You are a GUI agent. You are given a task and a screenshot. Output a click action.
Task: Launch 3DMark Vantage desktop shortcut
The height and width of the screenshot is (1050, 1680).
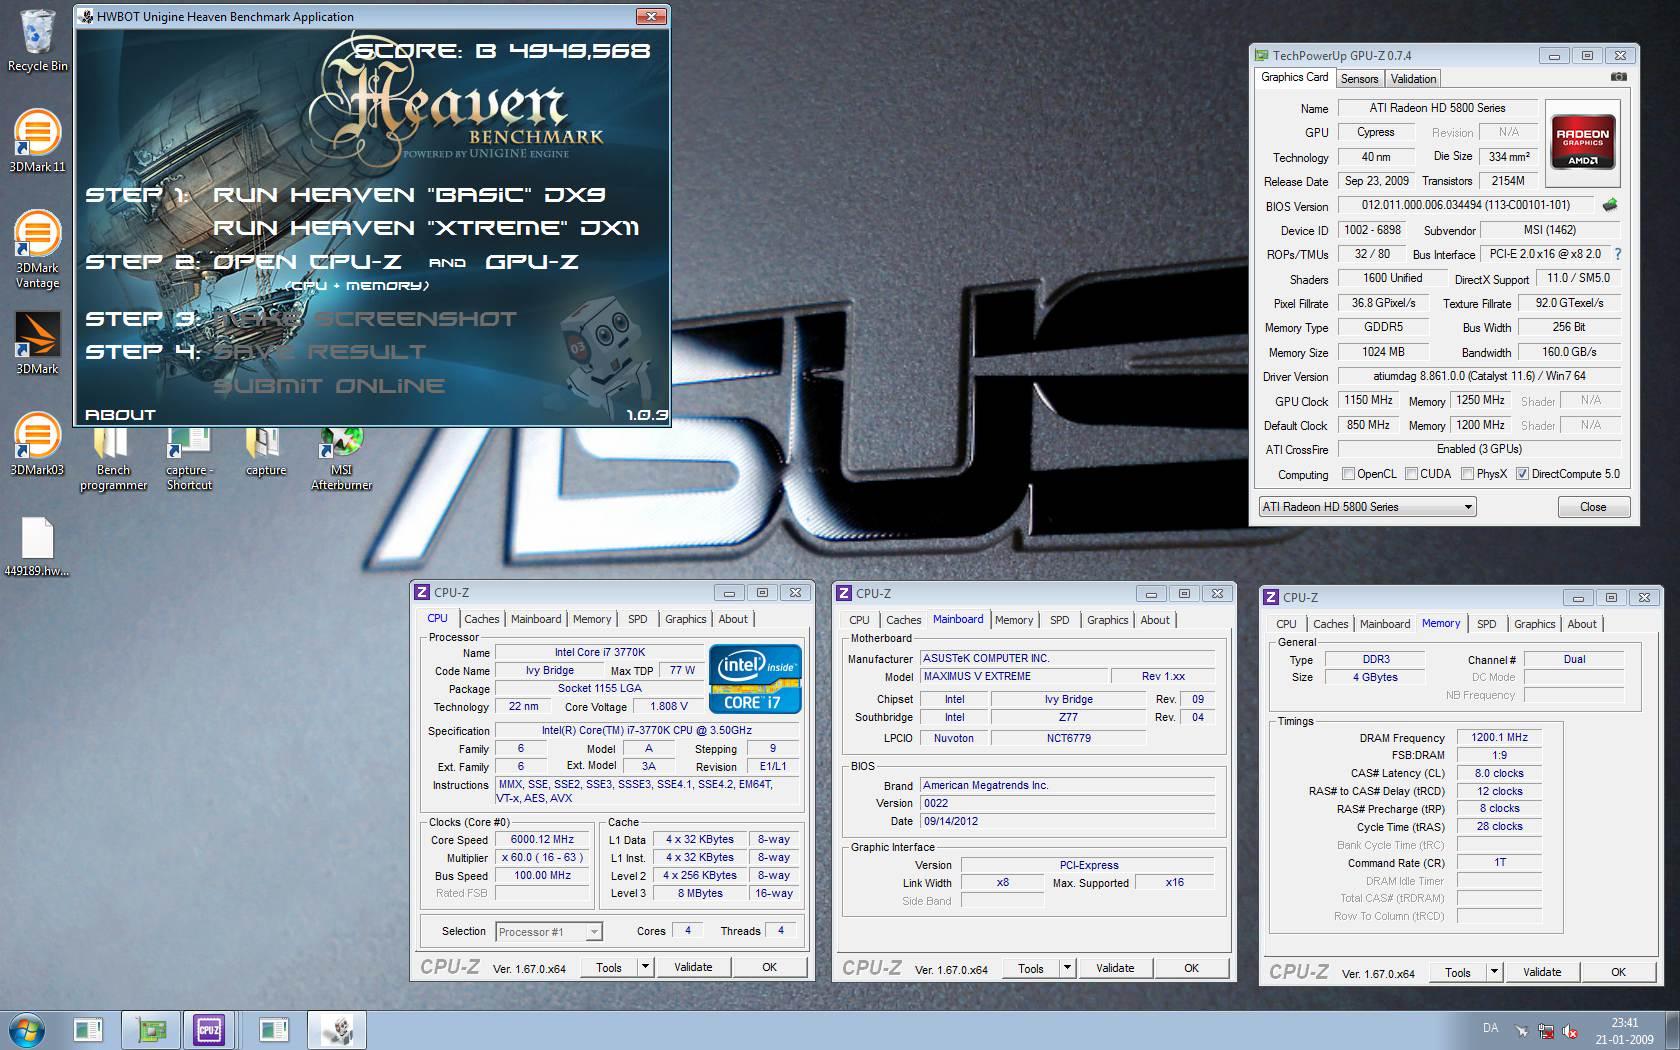[x=37, y=249]
